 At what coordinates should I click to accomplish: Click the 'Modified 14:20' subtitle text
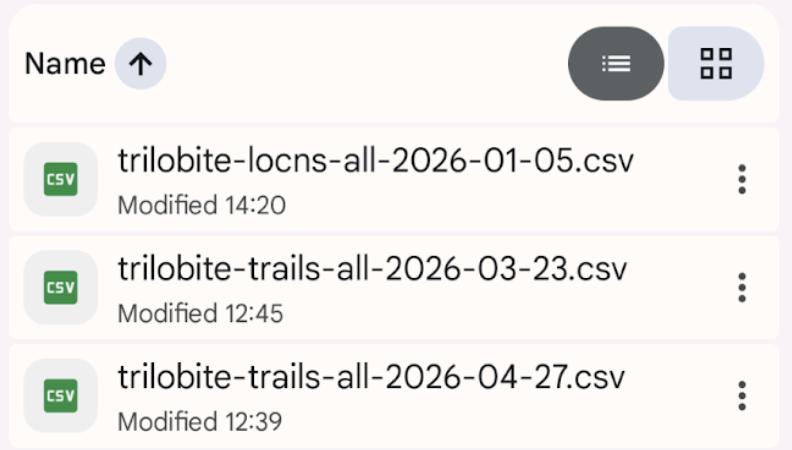[x=201, y=206]
